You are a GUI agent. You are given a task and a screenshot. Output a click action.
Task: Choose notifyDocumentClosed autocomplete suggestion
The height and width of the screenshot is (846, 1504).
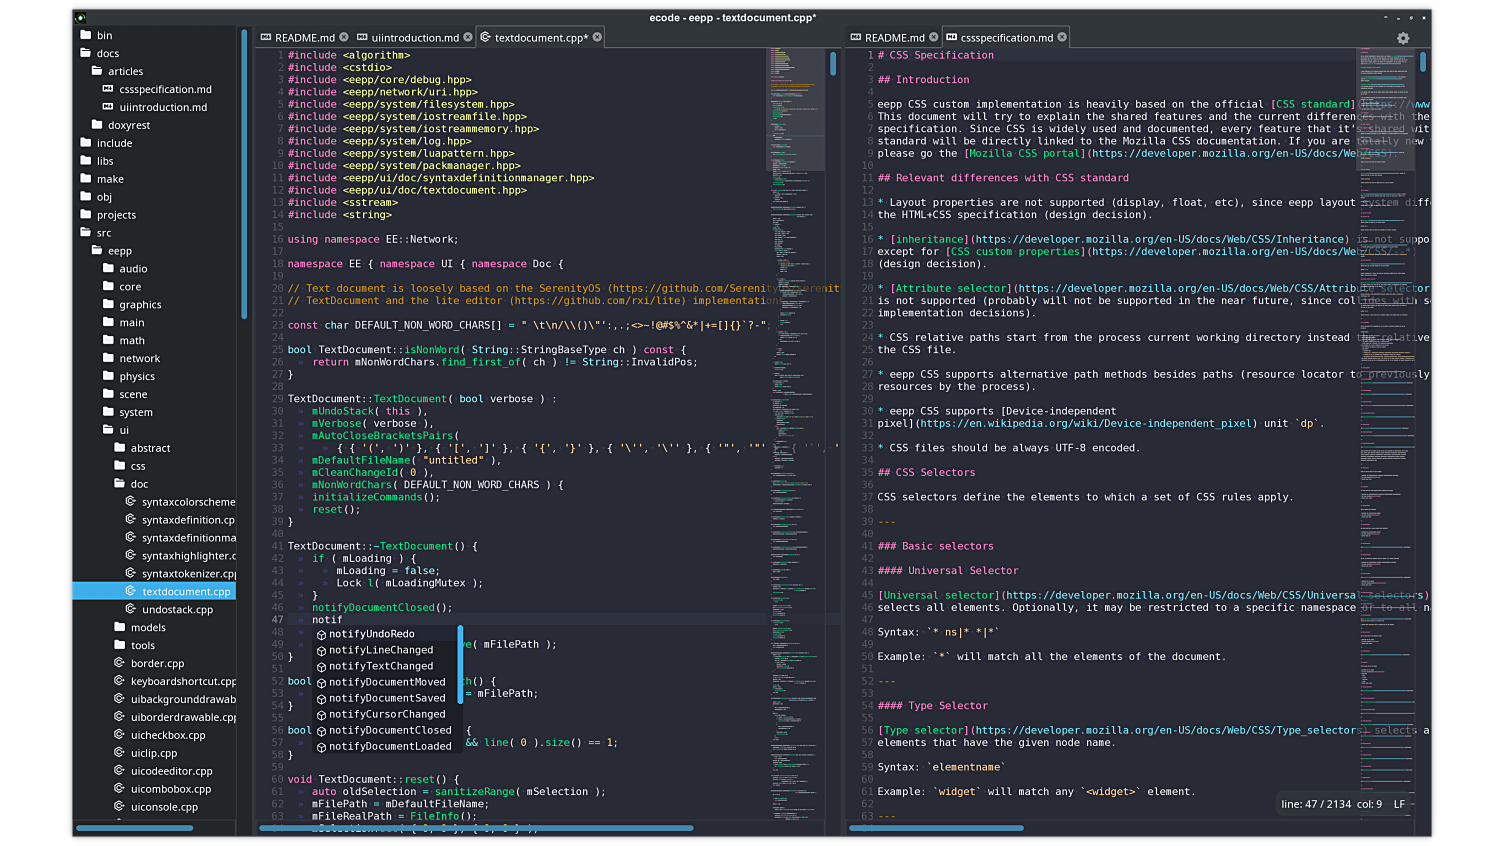click(x=386, y=730)
